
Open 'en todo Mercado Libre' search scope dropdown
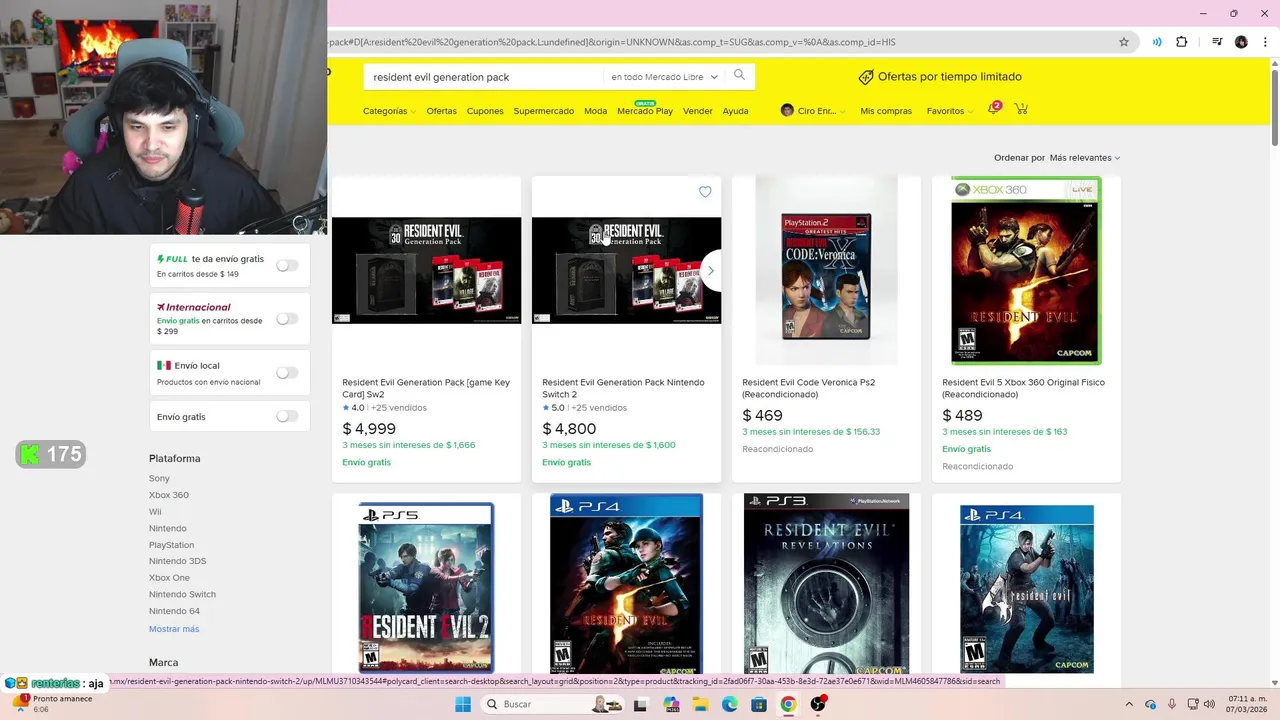tap(664, 77)
